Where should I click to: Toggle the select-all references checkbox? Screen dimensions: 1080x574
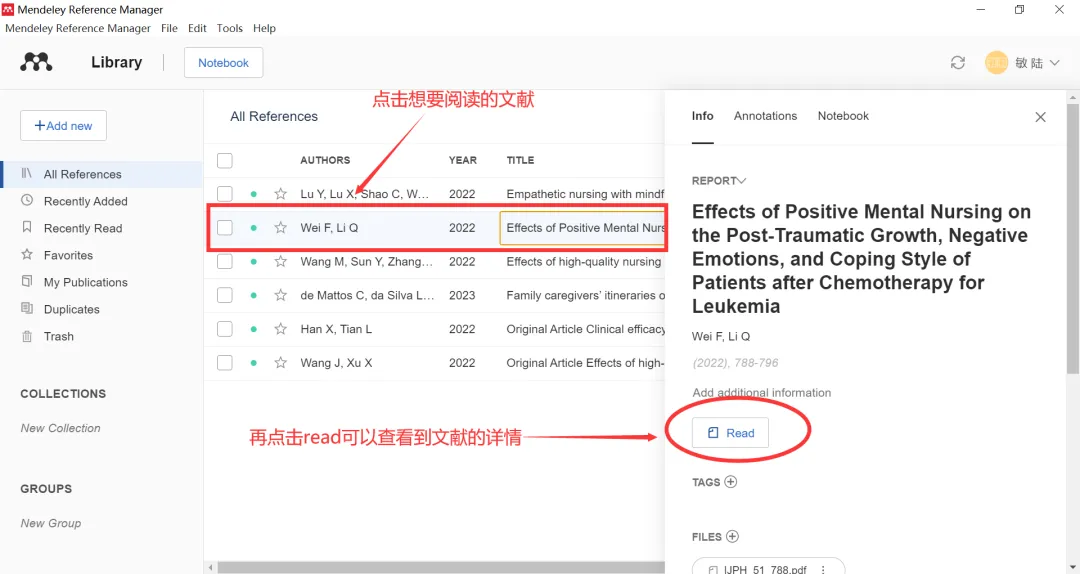pyautogui.click(x=225, y=161)
